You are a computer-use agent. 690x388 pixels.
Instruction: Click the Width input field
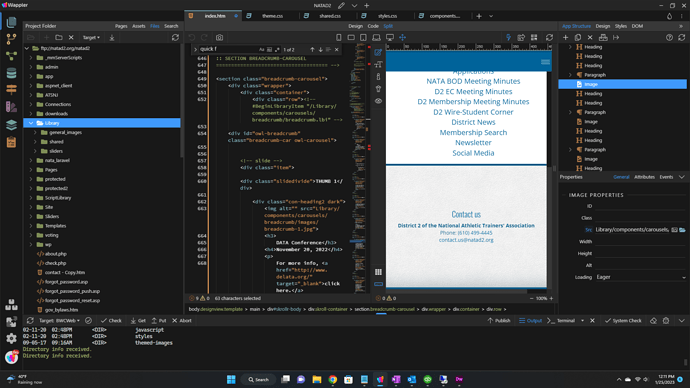pos(641,242)
